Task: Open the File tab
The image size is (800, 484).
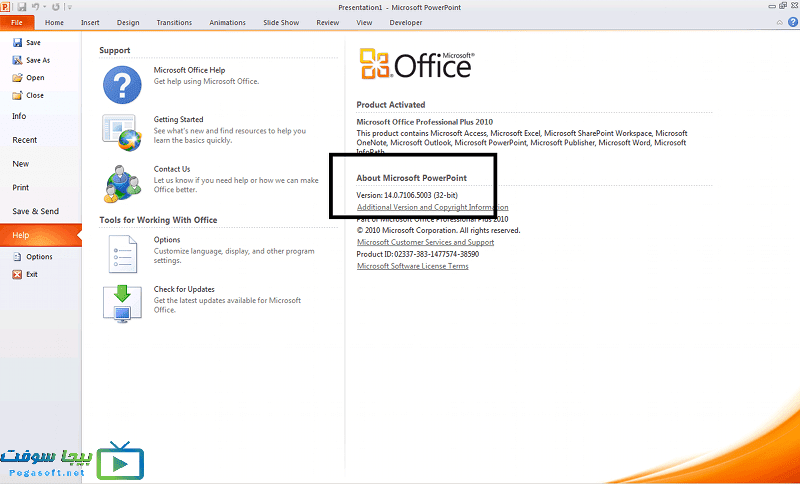Action: 17,22
